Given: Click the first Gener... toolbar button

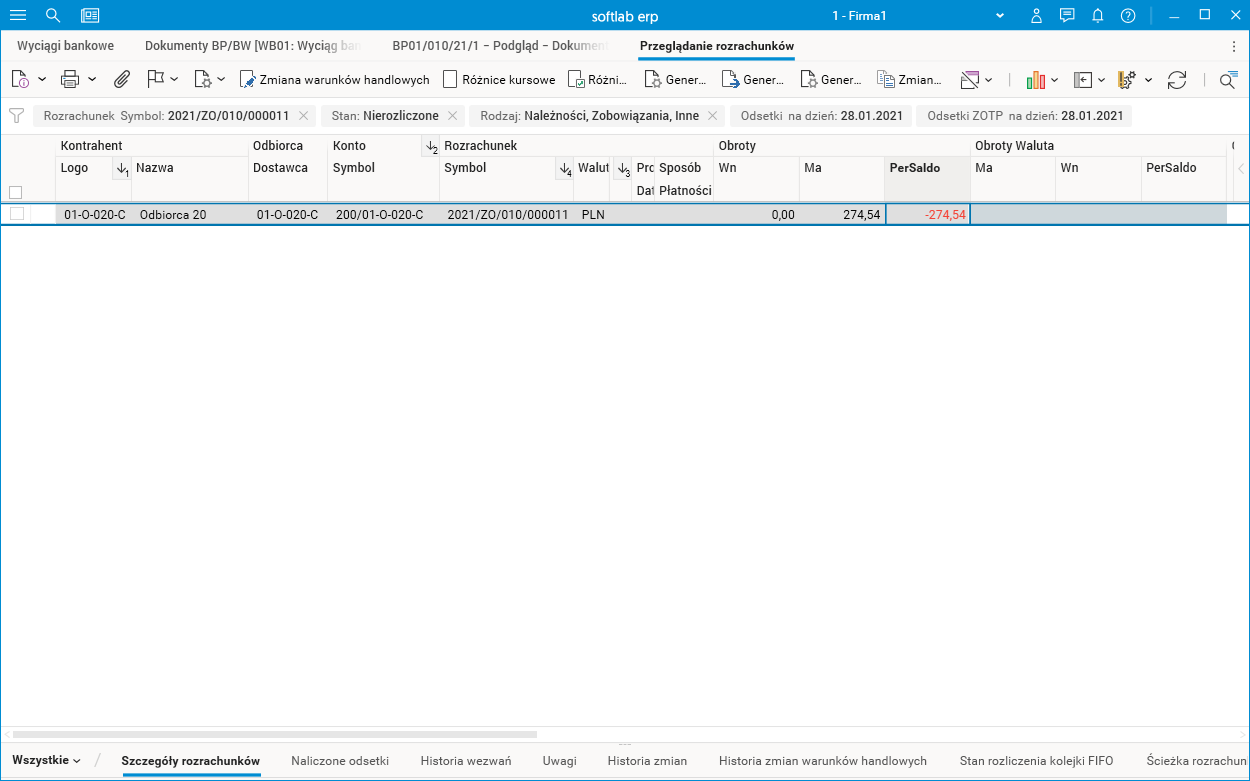Looking at the screenshot, I should pyautogui.click(x=675, y=79).
